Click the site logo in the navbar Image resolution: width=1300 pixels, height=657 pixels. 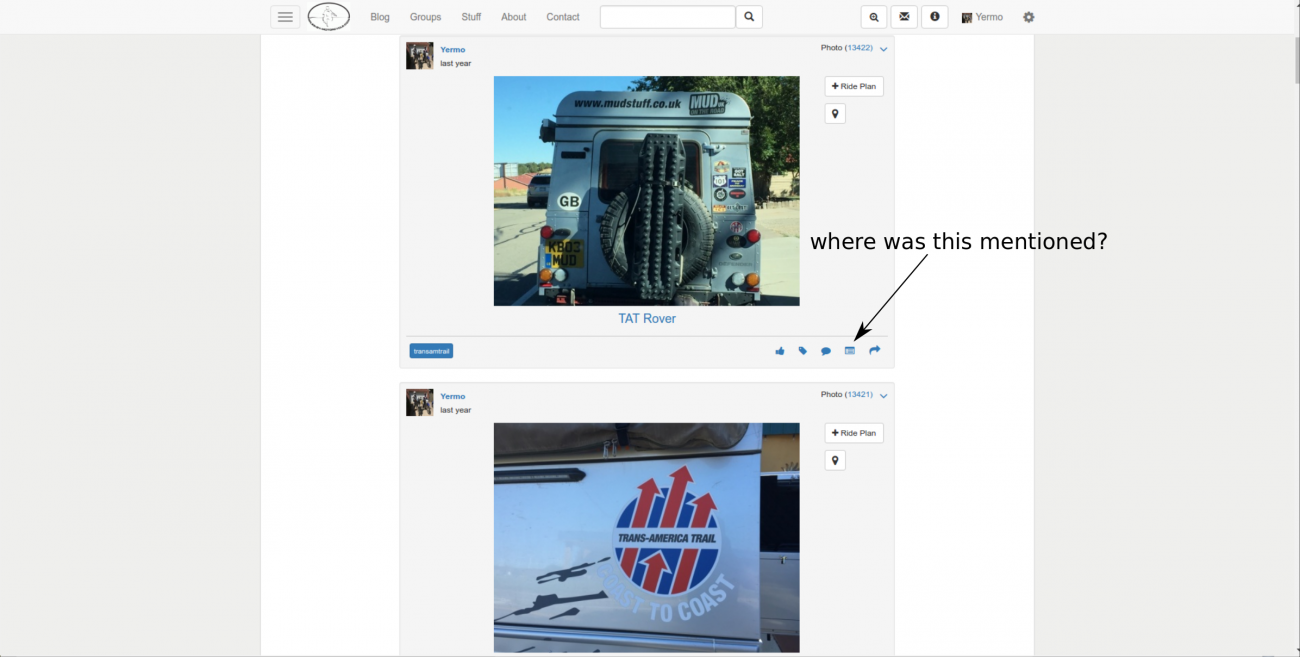329,17
